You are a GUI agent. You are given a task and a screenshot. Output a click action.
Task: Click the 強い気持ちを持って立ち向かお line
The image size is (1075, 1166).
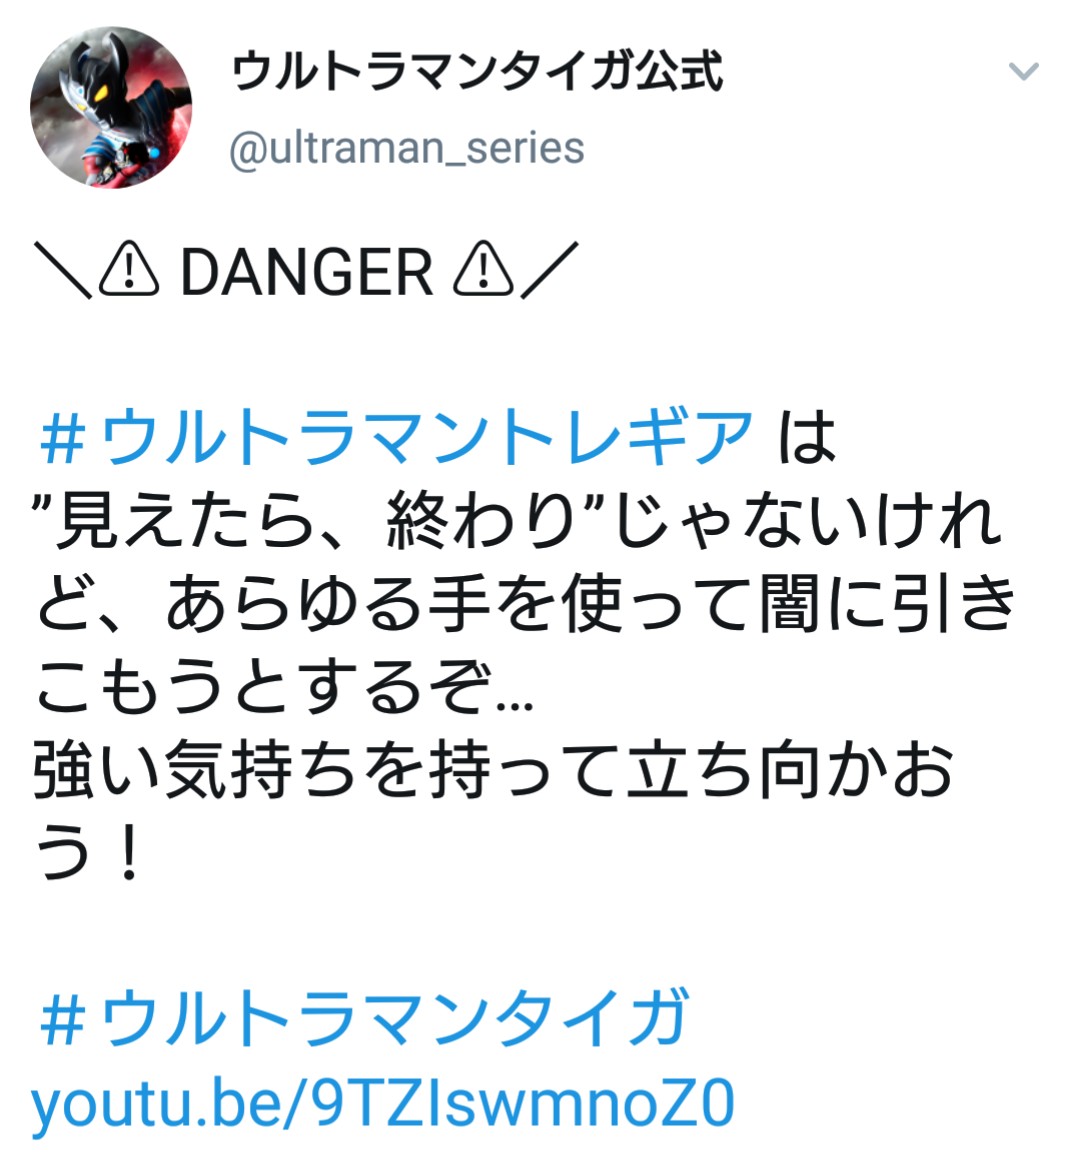click(494, 770)
